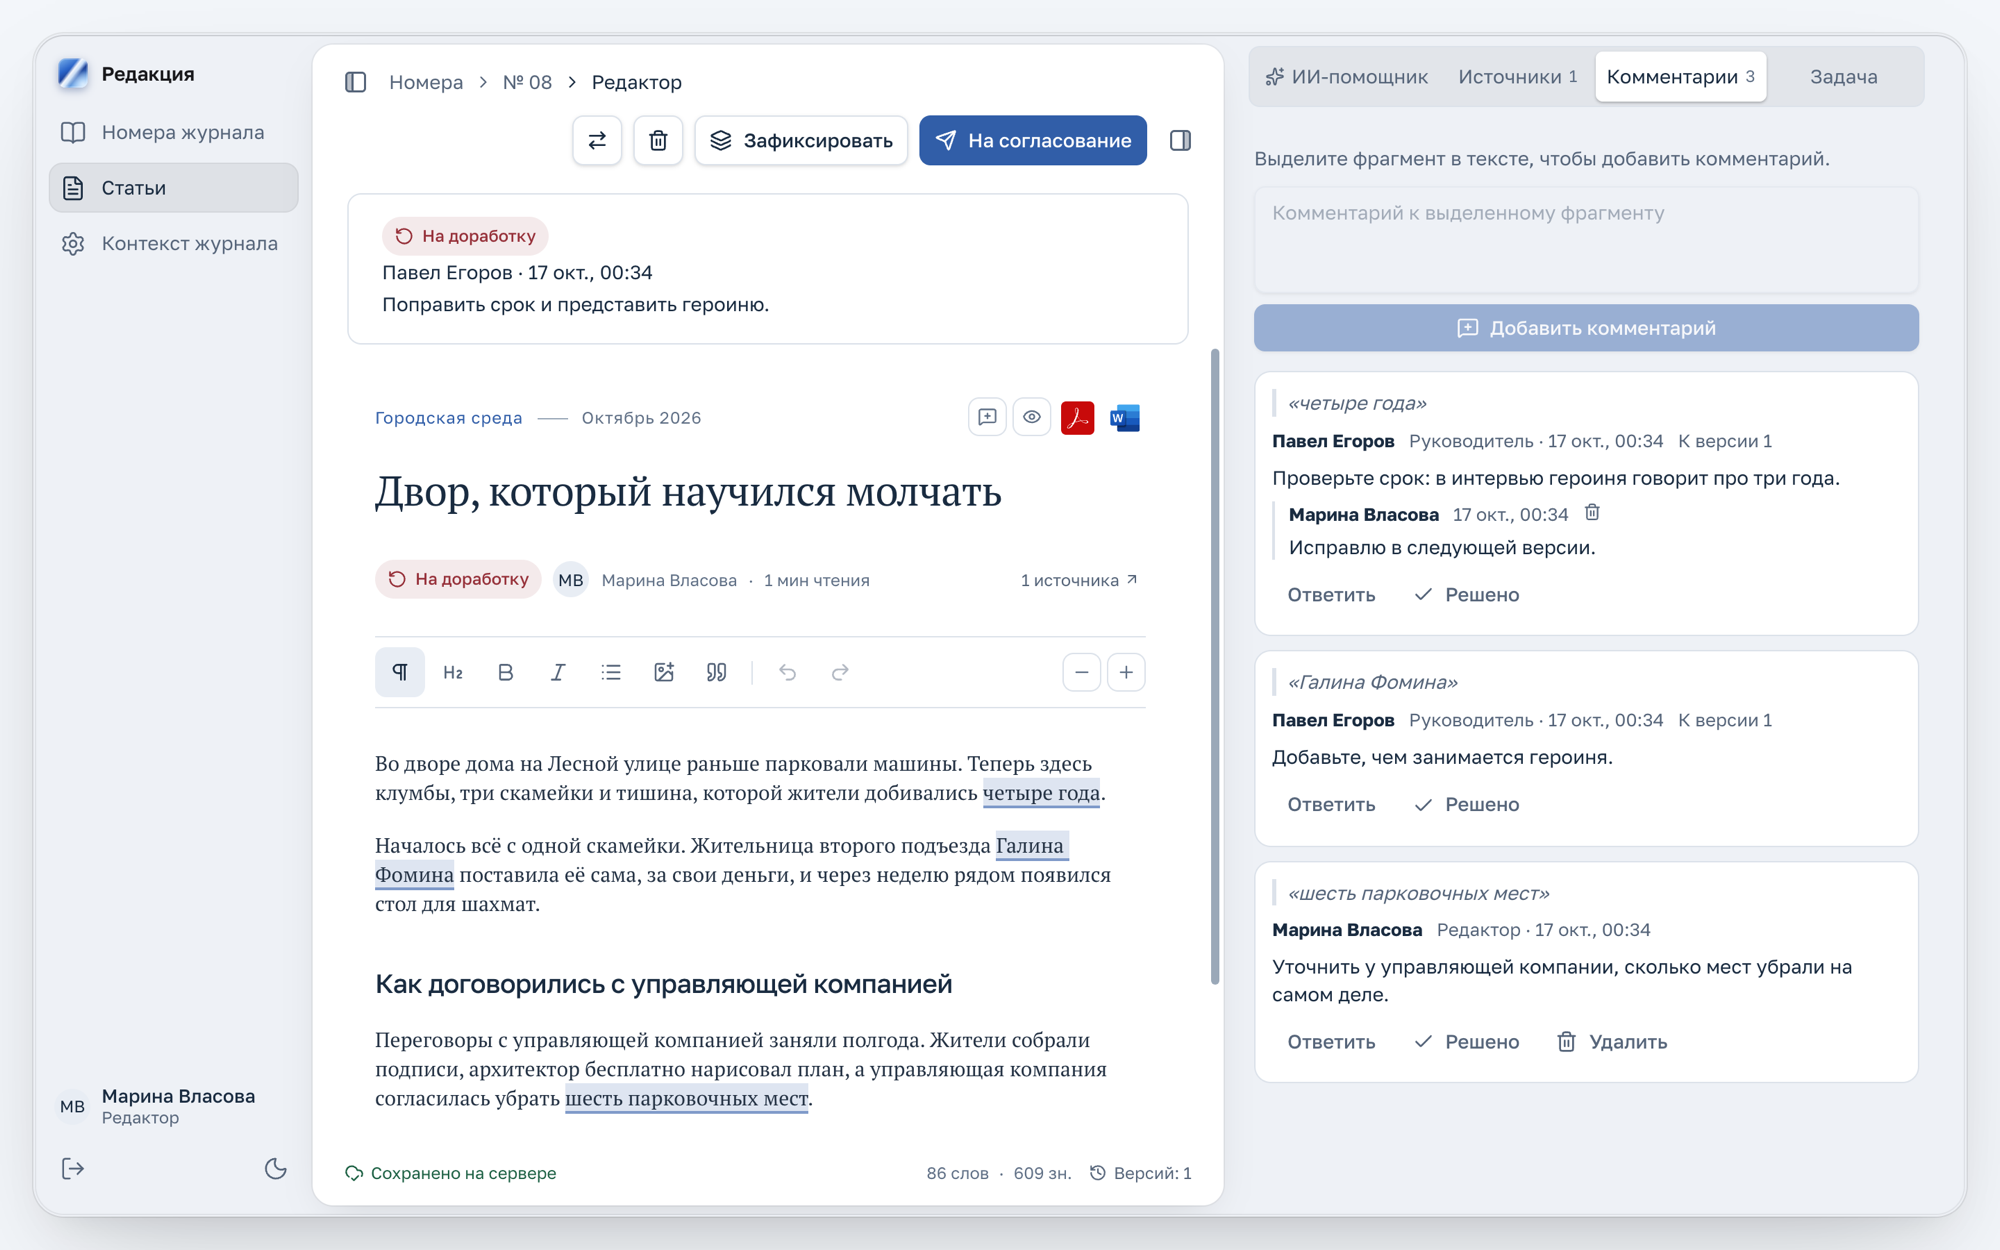This screenshot has height=1250, width=2000.
Task: Click highlighted text шесть парковочных мест
Action: tap(687, 1098)
